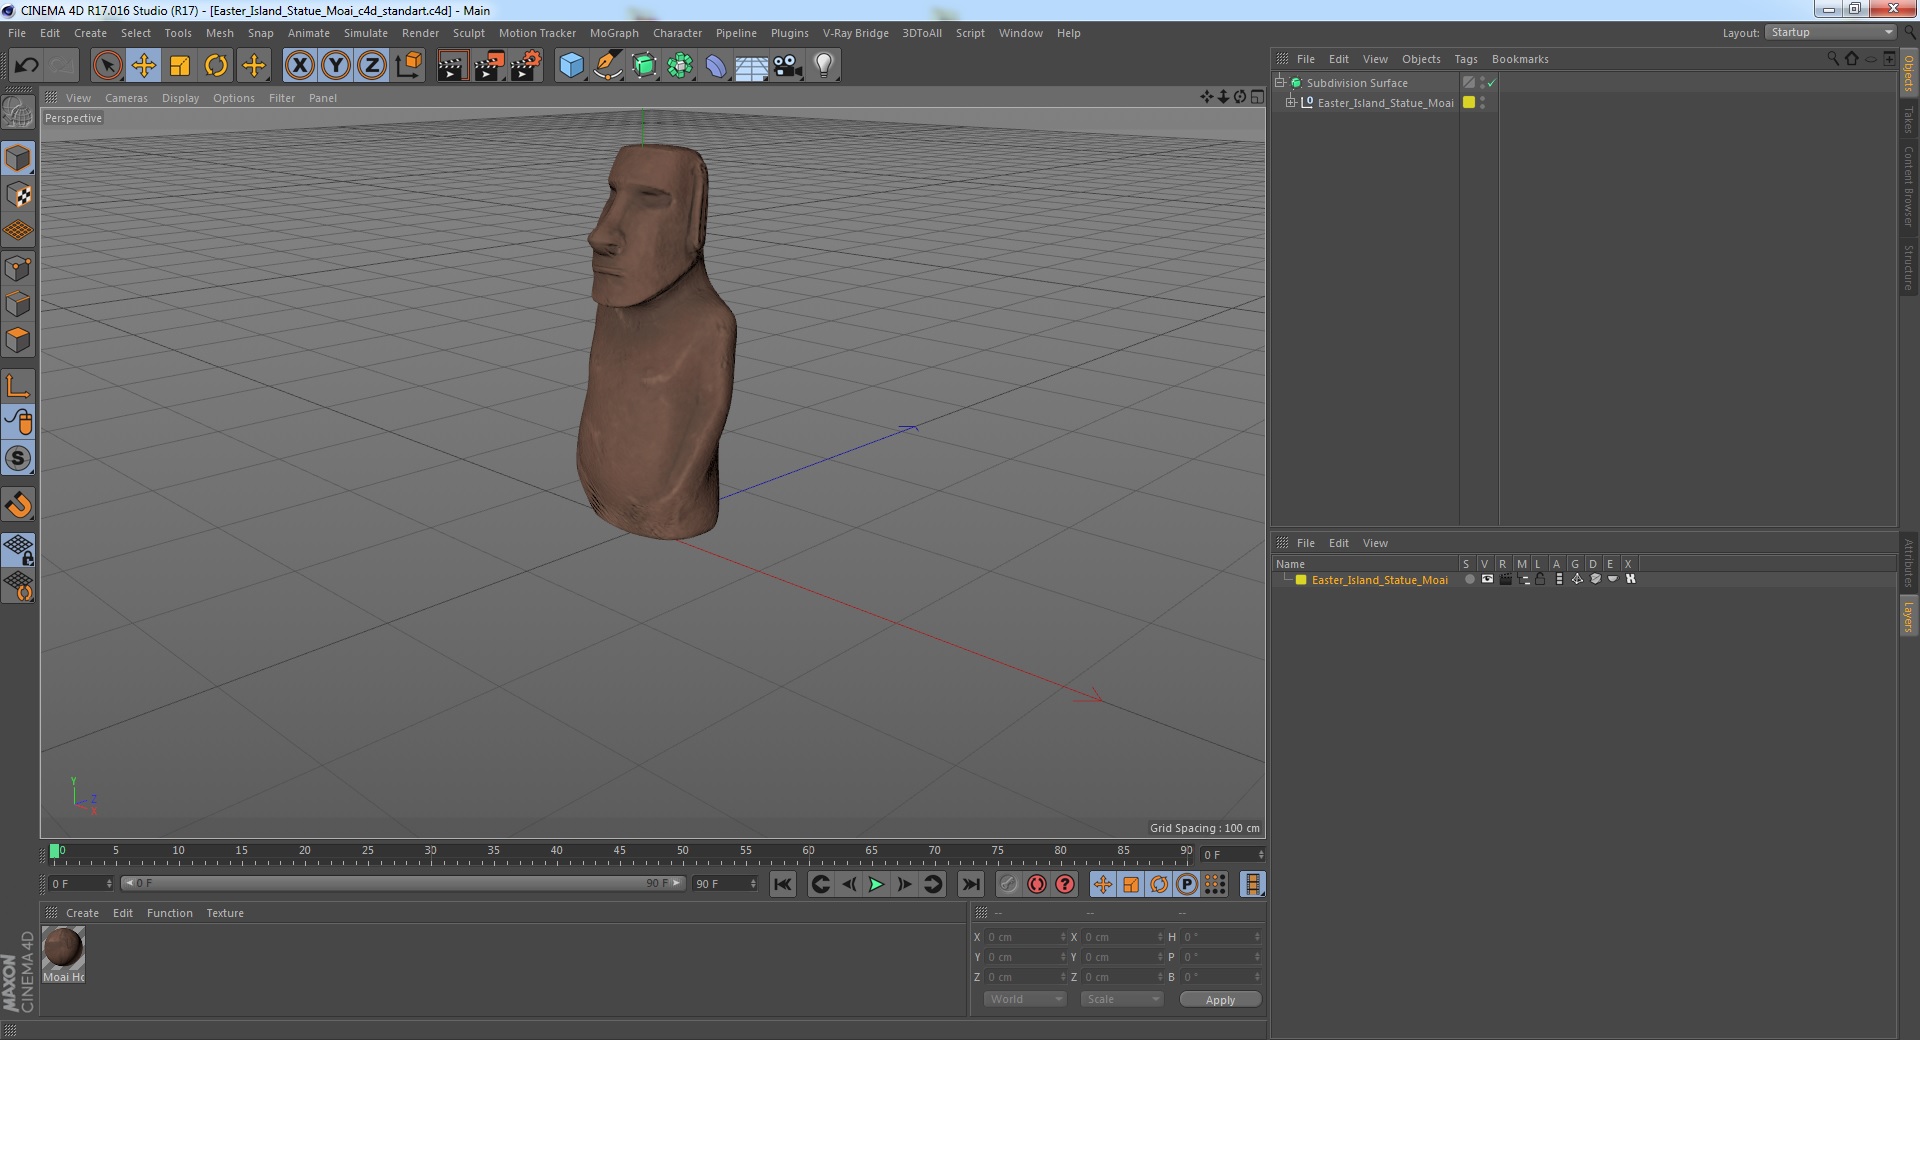Viewport: 1920px width, 1158px height.
Task: Toggle Y axis lock
Action: click(336, 66)
